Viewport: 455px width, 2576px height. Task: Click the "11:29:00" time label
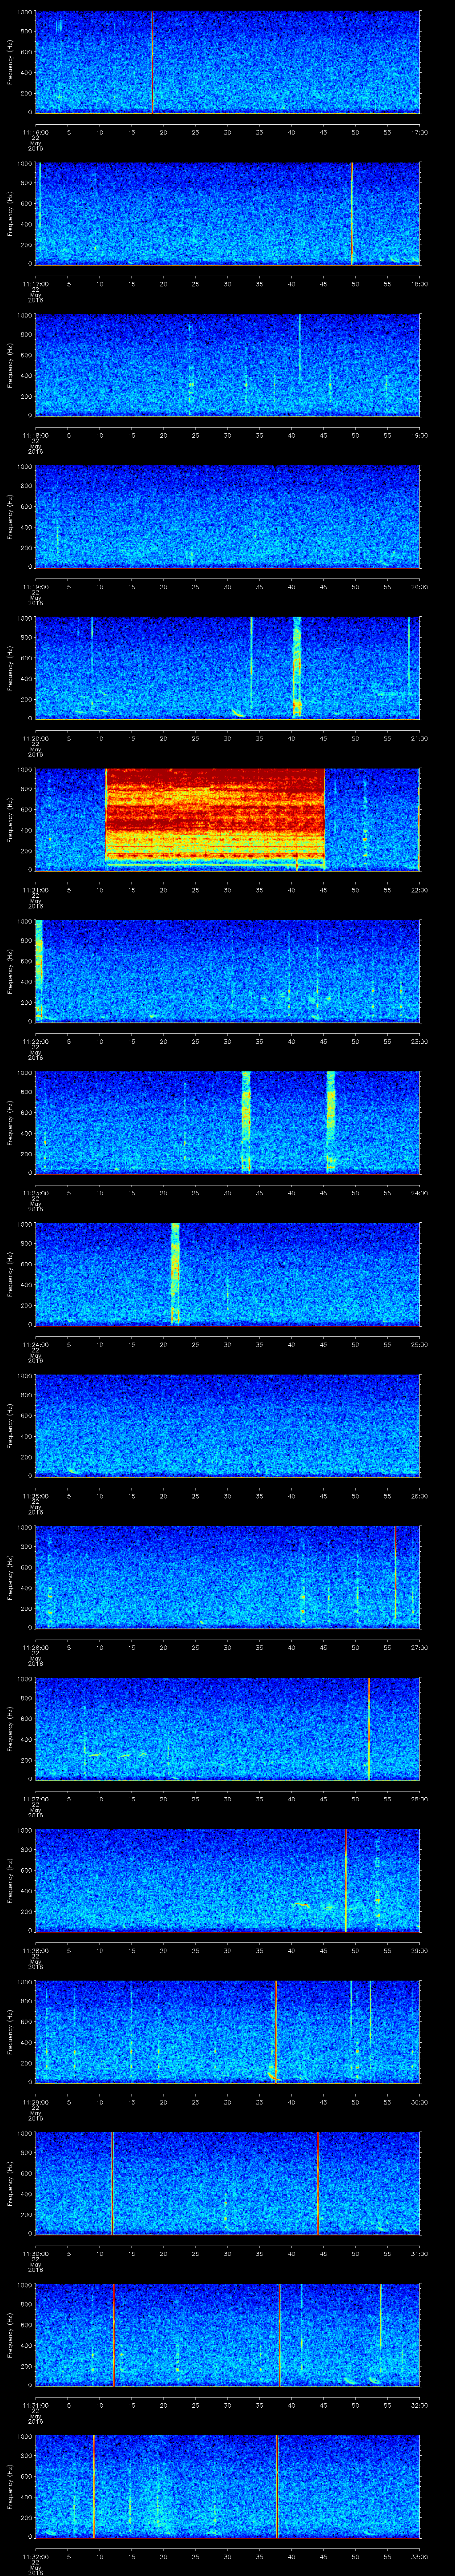[x=35, y=2102]
